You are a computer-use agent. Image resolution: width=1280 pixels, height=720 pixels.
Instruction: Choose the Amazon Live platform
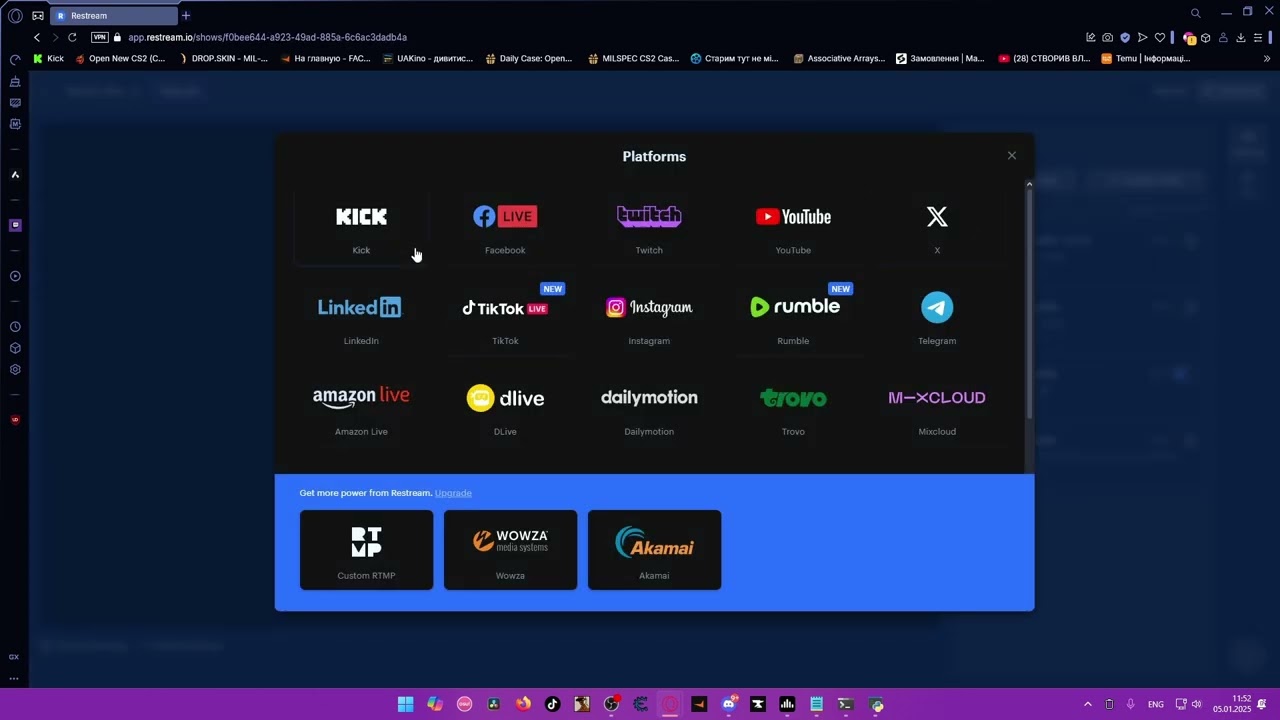361,411
